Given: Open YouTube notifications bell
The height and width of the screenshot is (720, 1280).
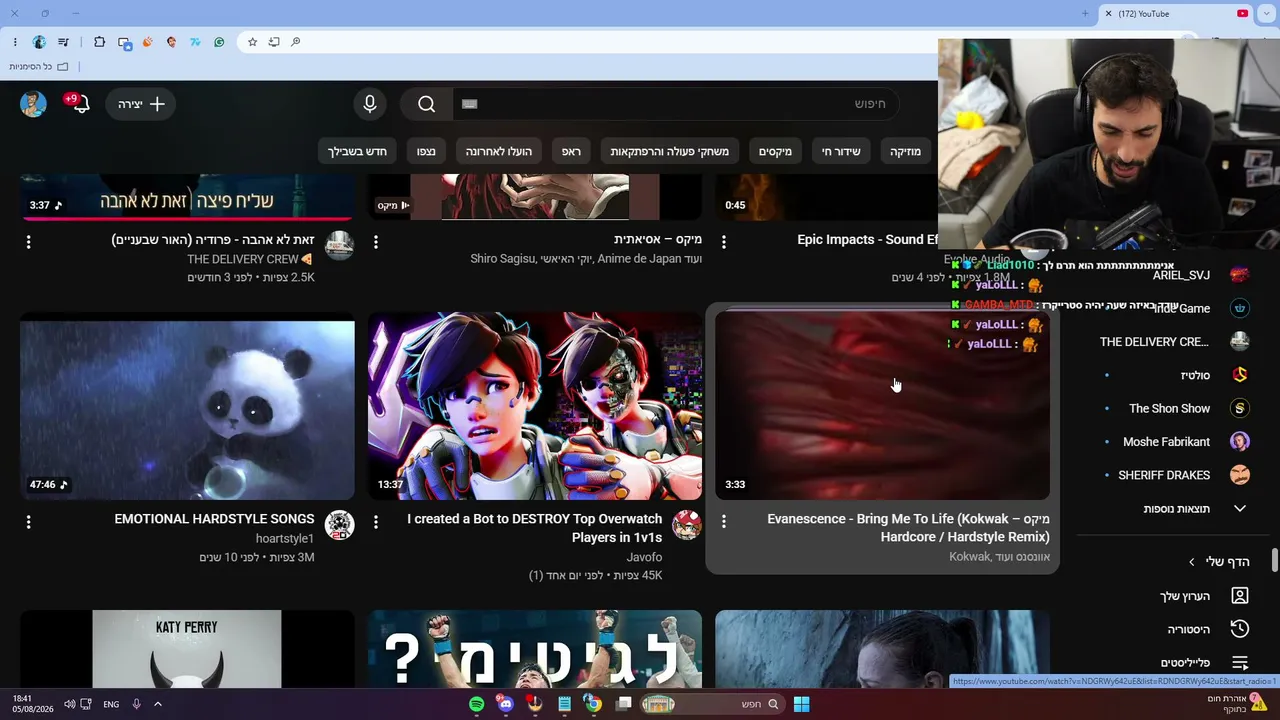Looking at the screenshot, I should click(78, 103).
